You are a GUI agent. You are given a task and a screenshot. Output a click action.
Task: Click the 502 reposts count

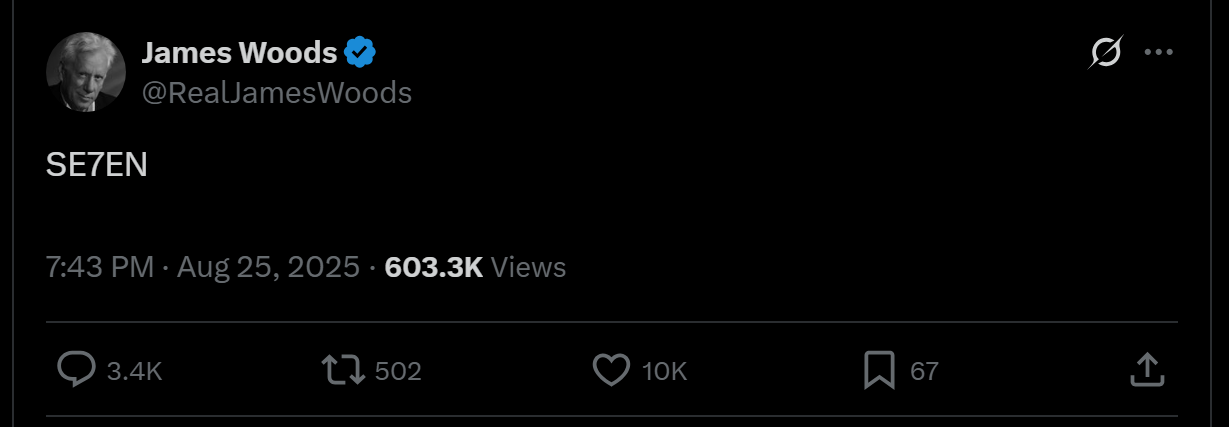coord(398,372)
